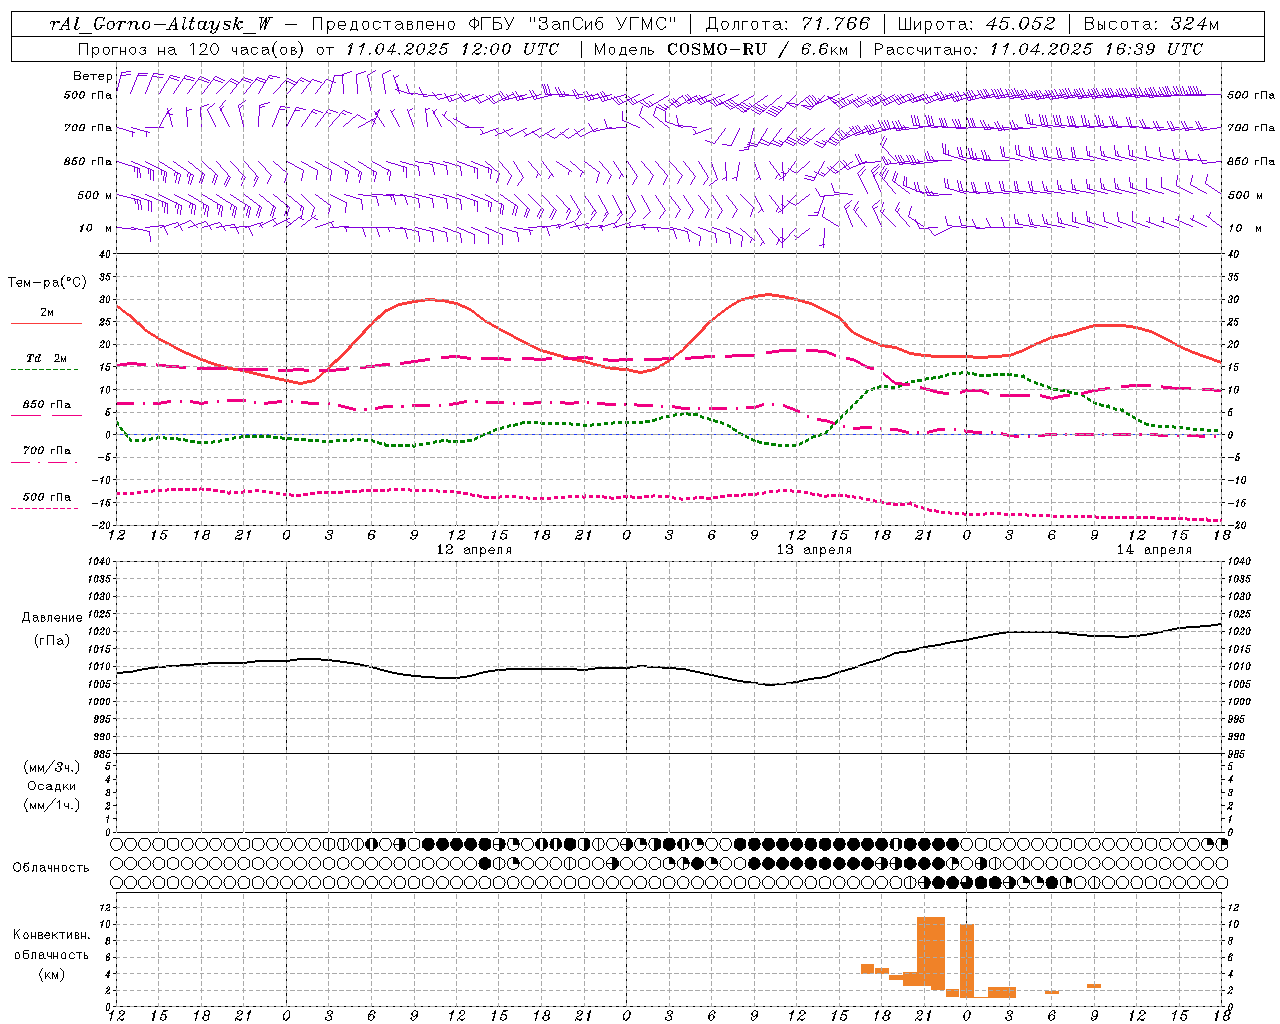
Task: Click the 'Давление' pressure panel label
Action: [52, 618]
